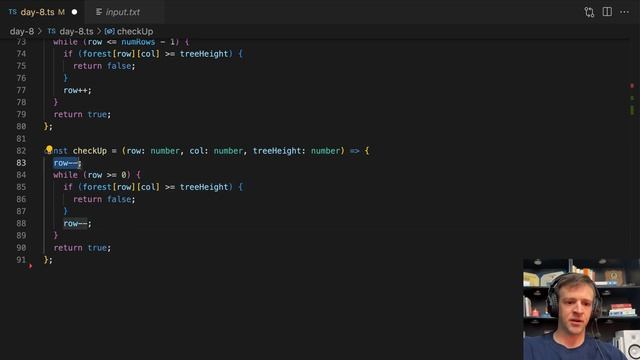Click line number 82 in gutter

click(21, 151)
